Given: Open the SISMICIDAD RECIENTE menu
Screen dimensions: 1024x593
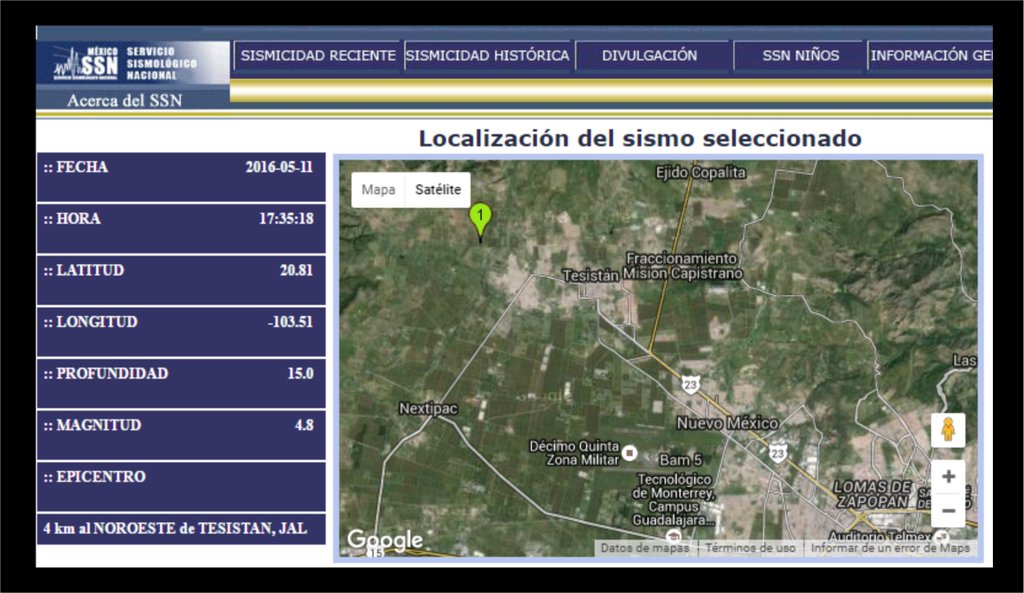Looking at the screenshot, I should tap(318, 56).
